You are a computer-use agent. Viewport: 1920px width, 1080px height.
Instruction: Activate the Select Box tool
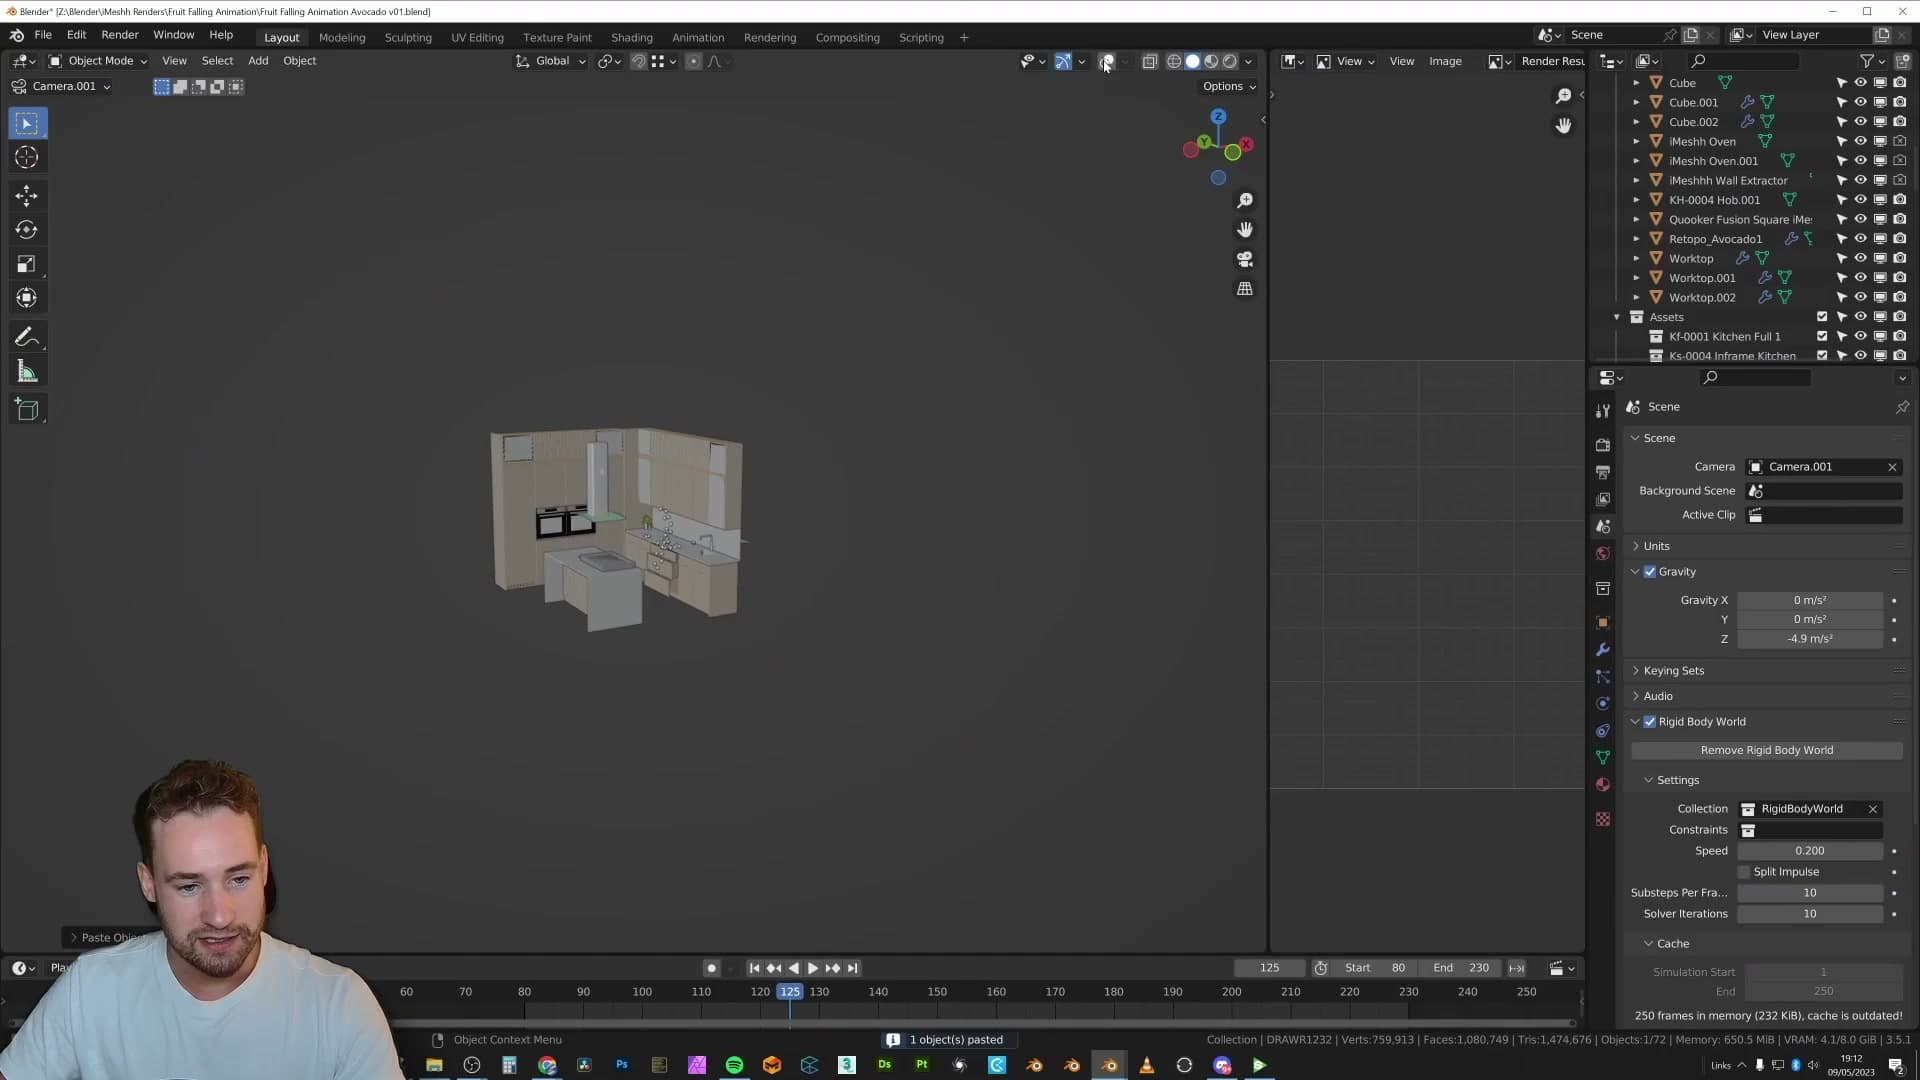click(27, 123)
